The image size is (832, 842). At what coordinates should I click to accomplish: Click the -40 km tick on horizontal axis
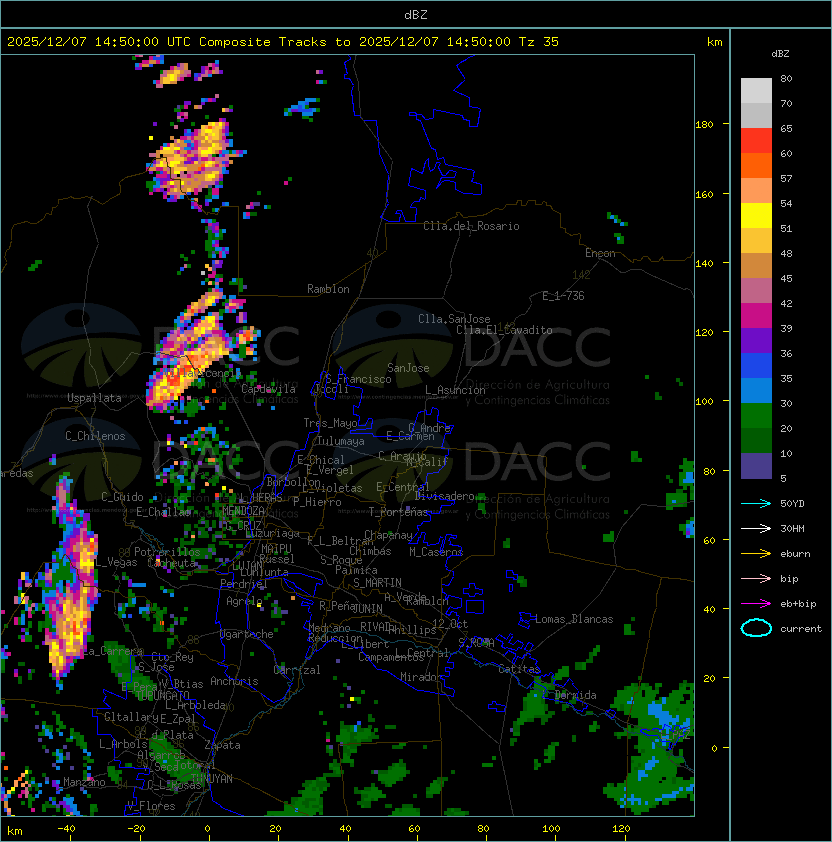67,829
